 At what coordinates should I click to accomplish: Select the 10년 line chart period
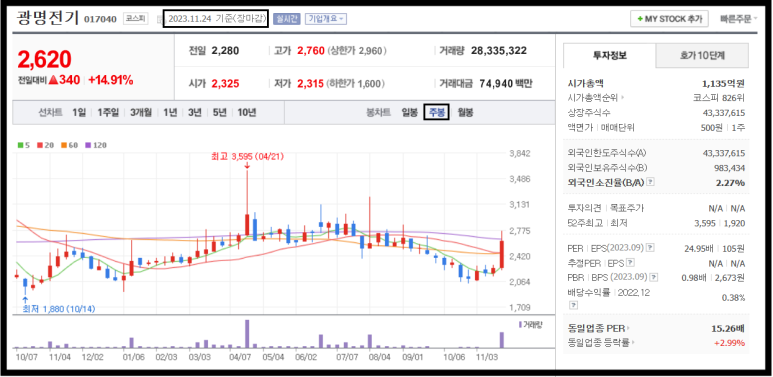point(246,112)
